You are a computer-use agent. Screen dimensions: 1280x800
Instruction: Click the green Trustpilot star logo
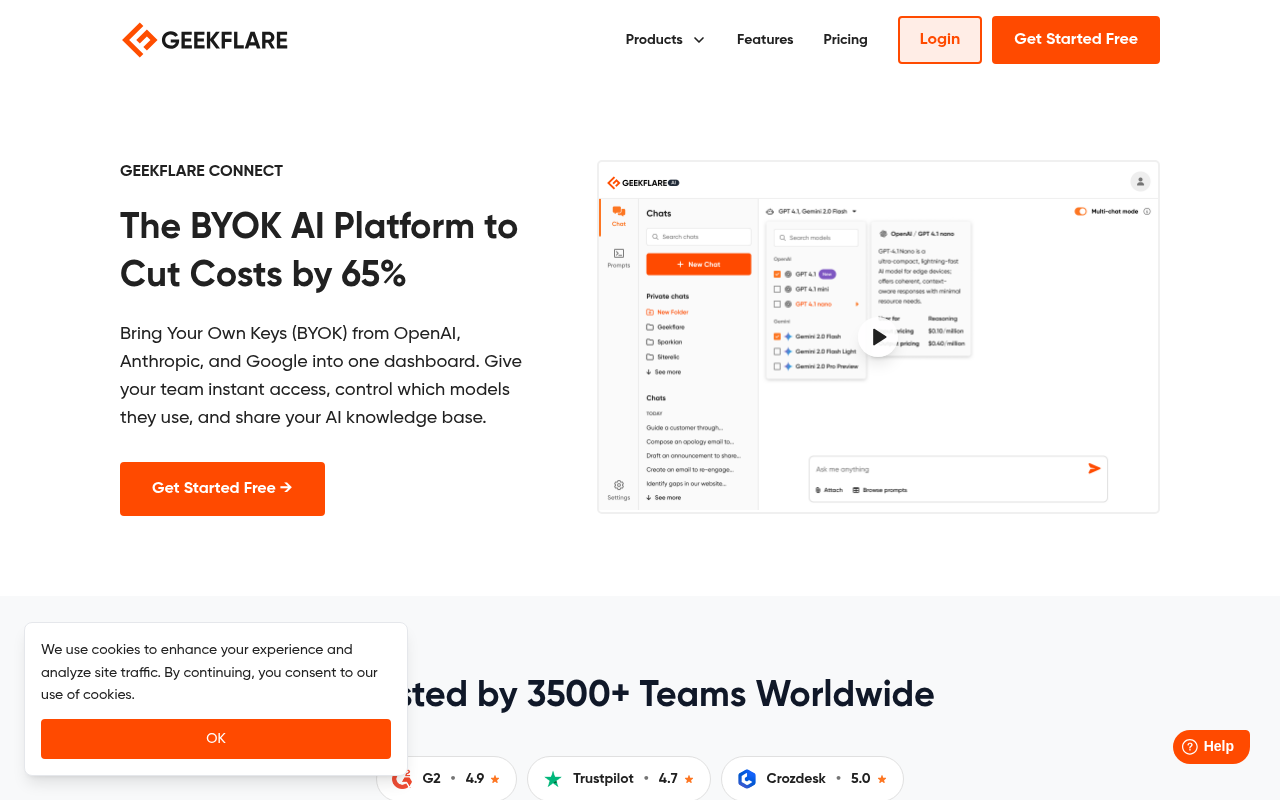[553, 778]
